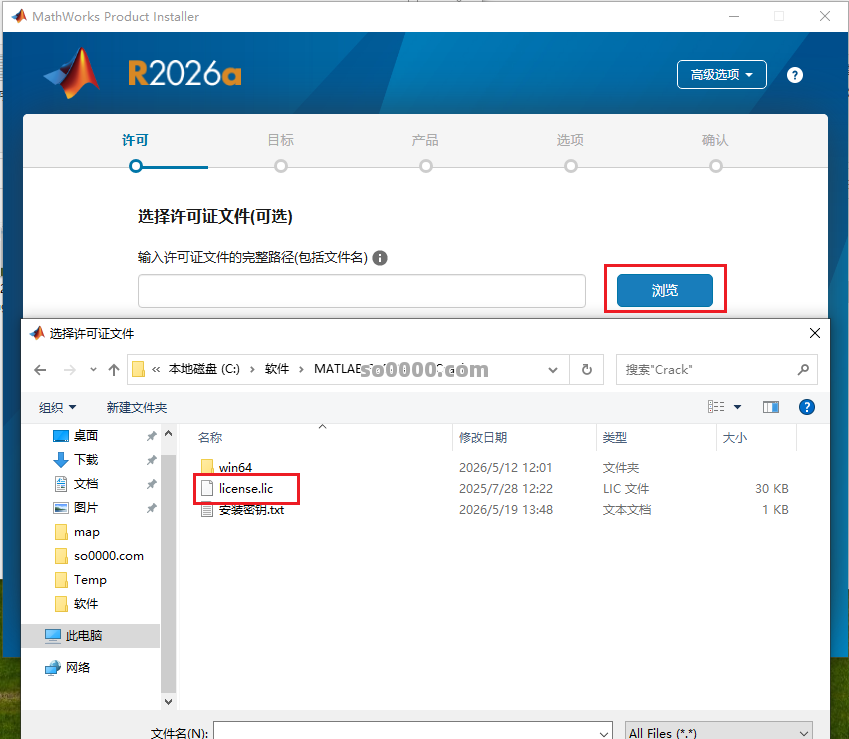This screenshot has width=849, height=739.
Task: Sort by 修改日期 column header
Action: click(x=483, y=437)
